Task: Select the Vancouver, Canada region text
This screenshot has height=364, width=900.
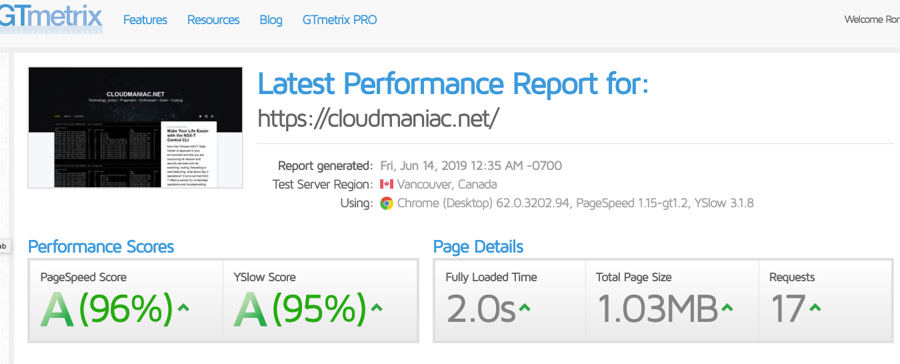Action: click(x=447, y=185)
